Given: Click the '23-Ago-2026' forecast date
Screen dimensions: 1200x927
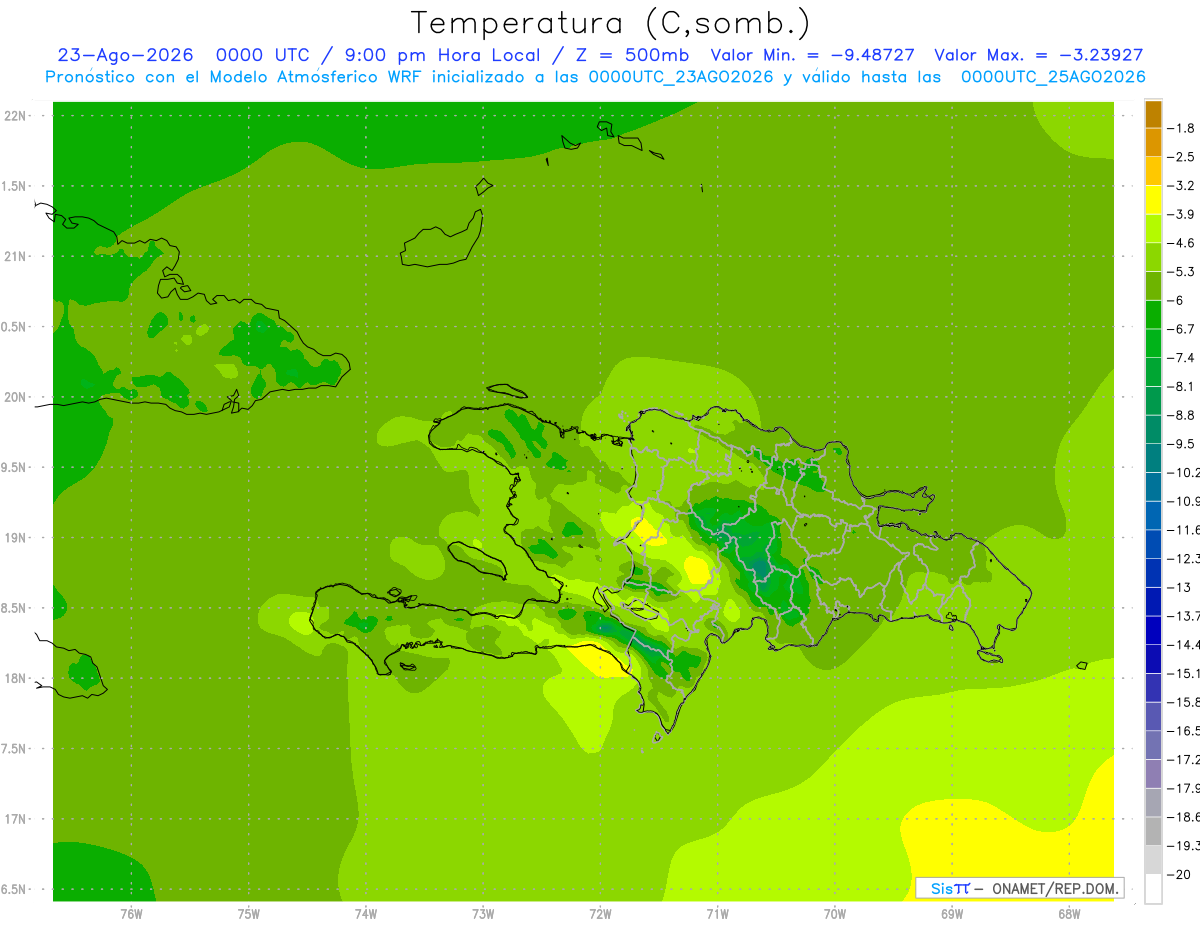Looking at the screenshot, I should click(125, 55).
